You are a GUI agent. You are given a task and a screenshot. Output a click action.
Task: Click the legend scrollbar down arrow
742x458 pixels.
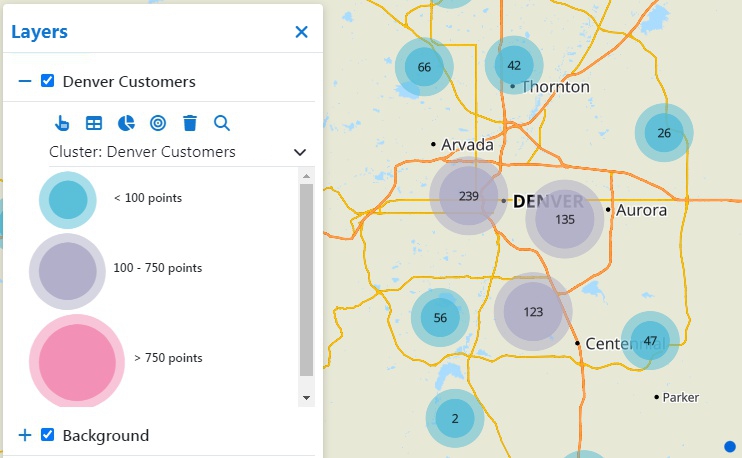307,397
